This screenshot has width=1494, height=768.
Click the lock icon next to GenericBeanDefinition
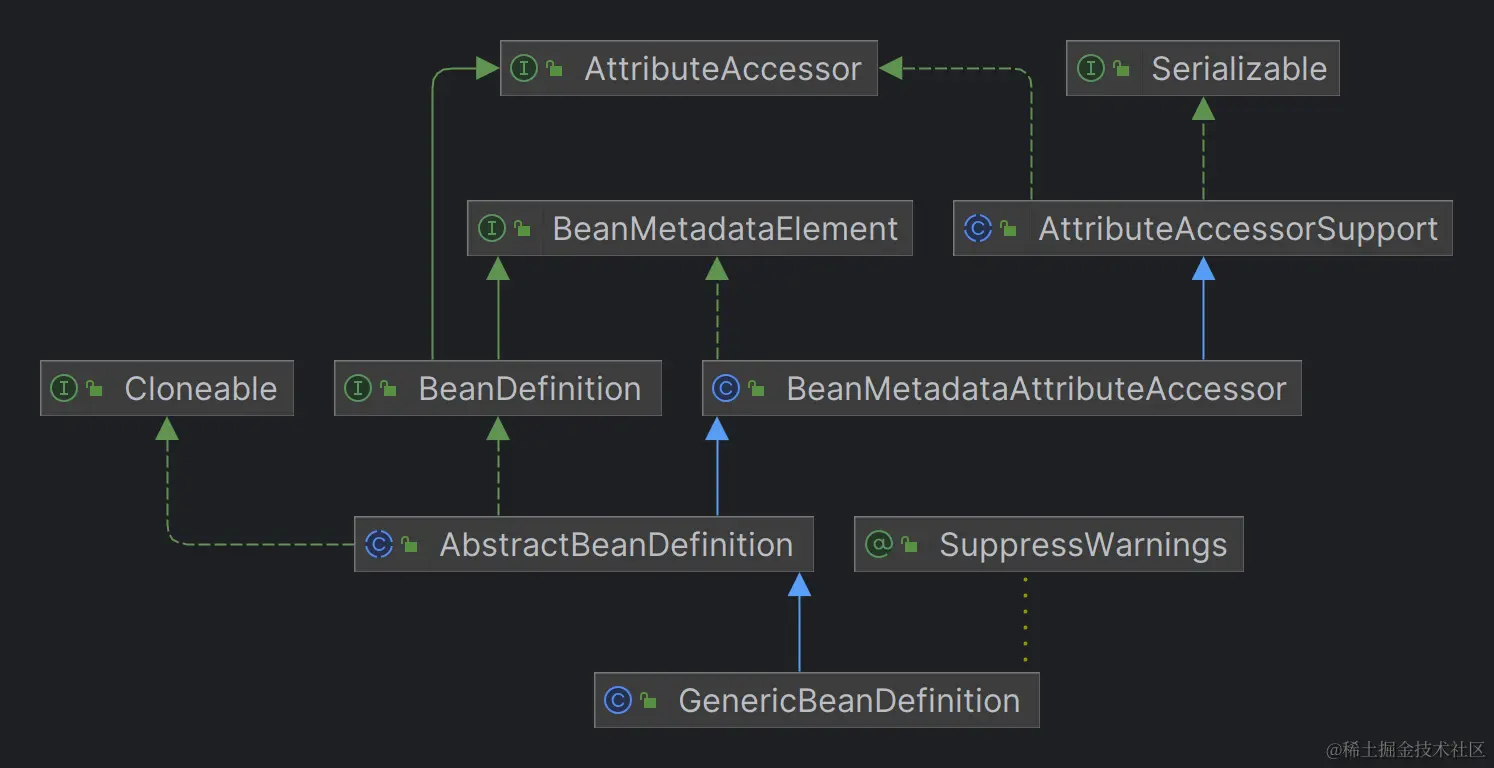(x=648, y=700)
